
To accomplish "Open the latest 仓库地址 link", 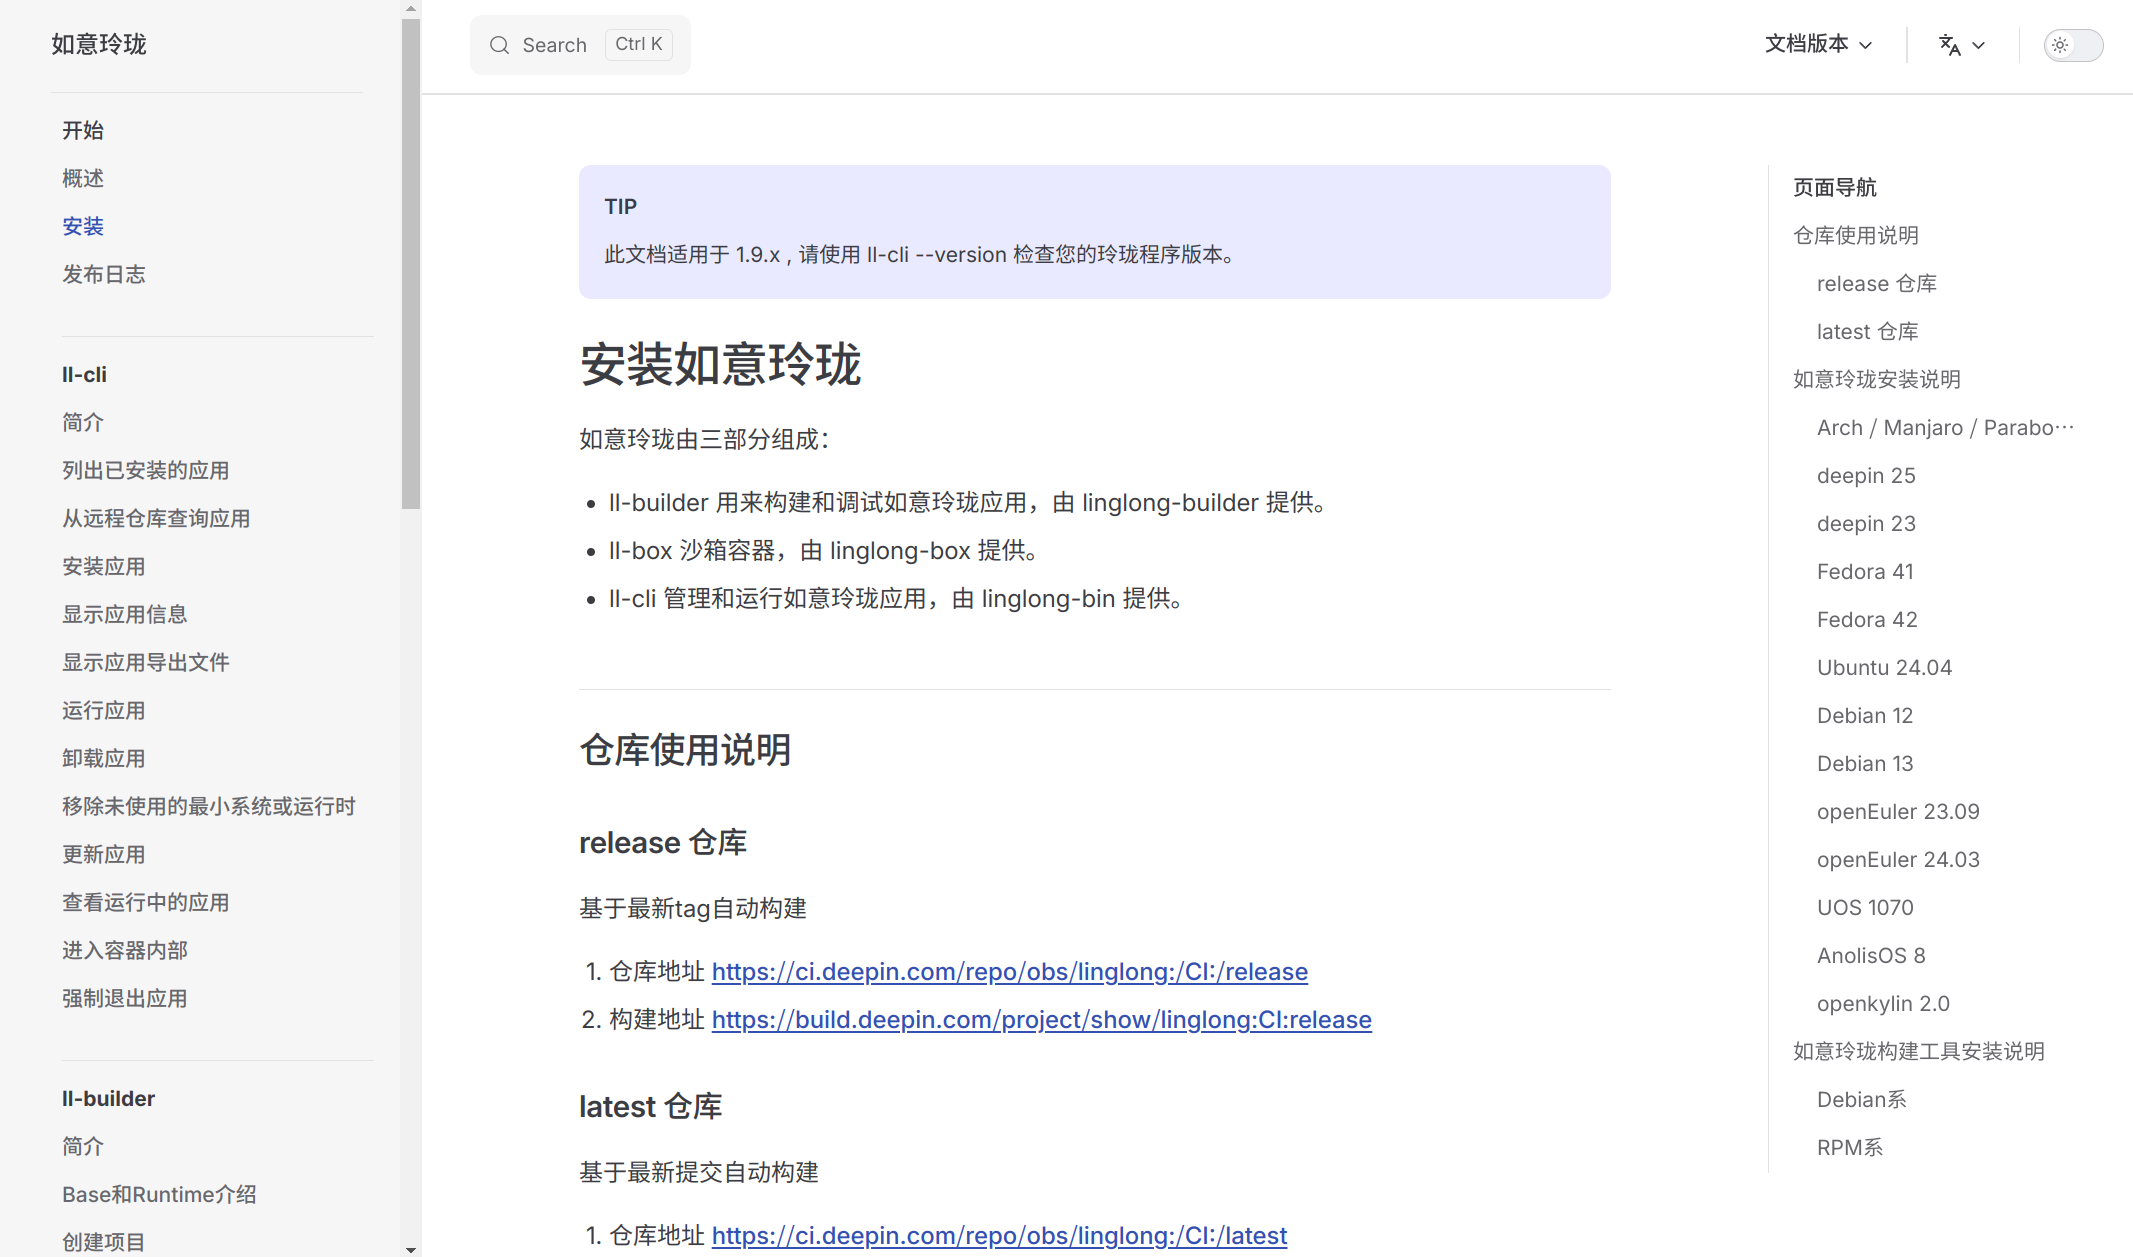I will 999,1235.
